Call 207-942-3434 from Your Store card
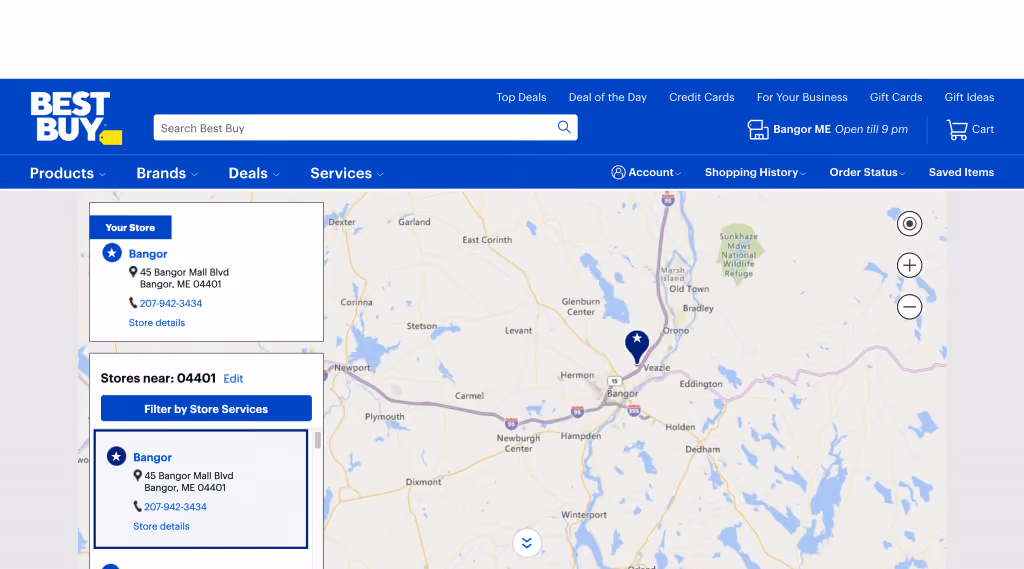 [170, 303]
